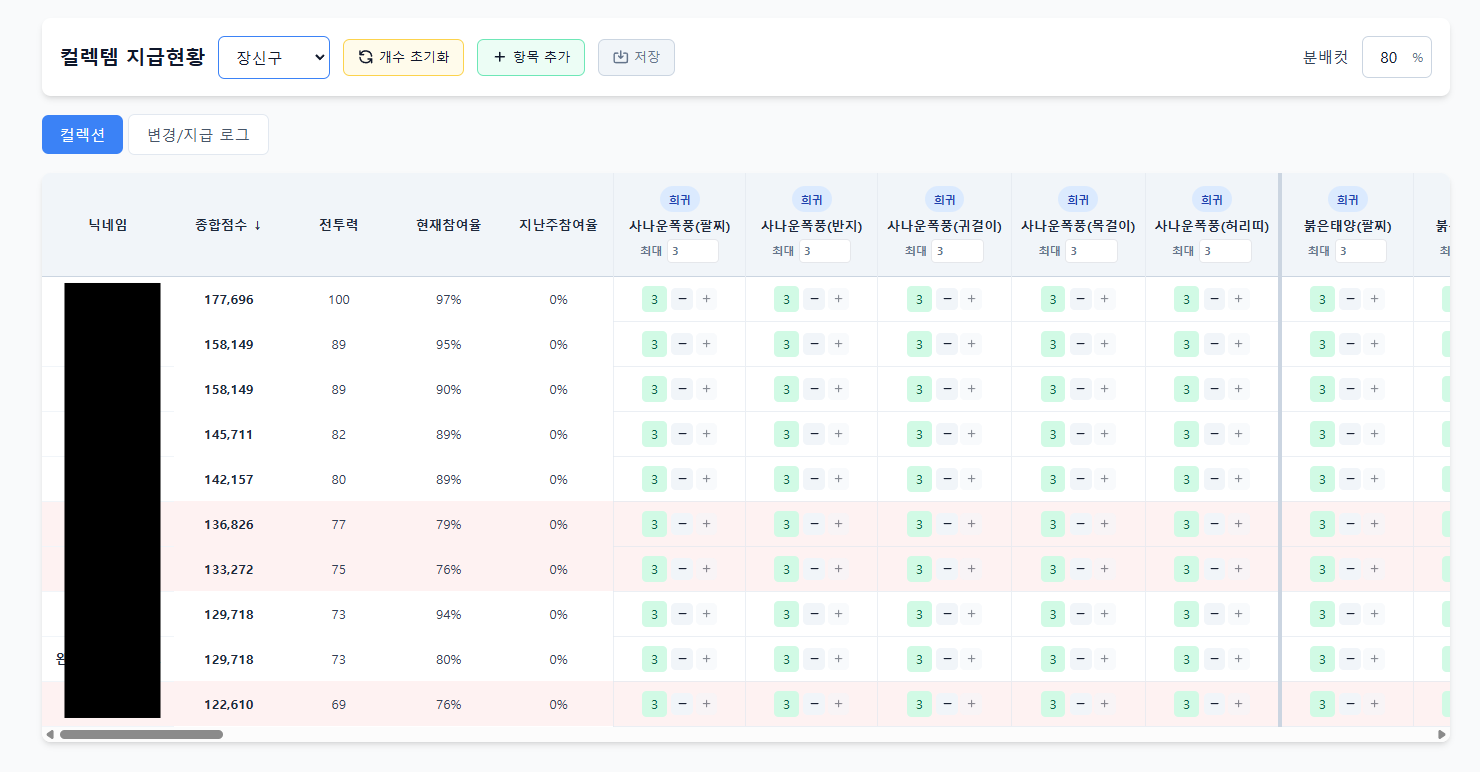
Task: Click the 항목 추가 button
Action: coord(531,57)
